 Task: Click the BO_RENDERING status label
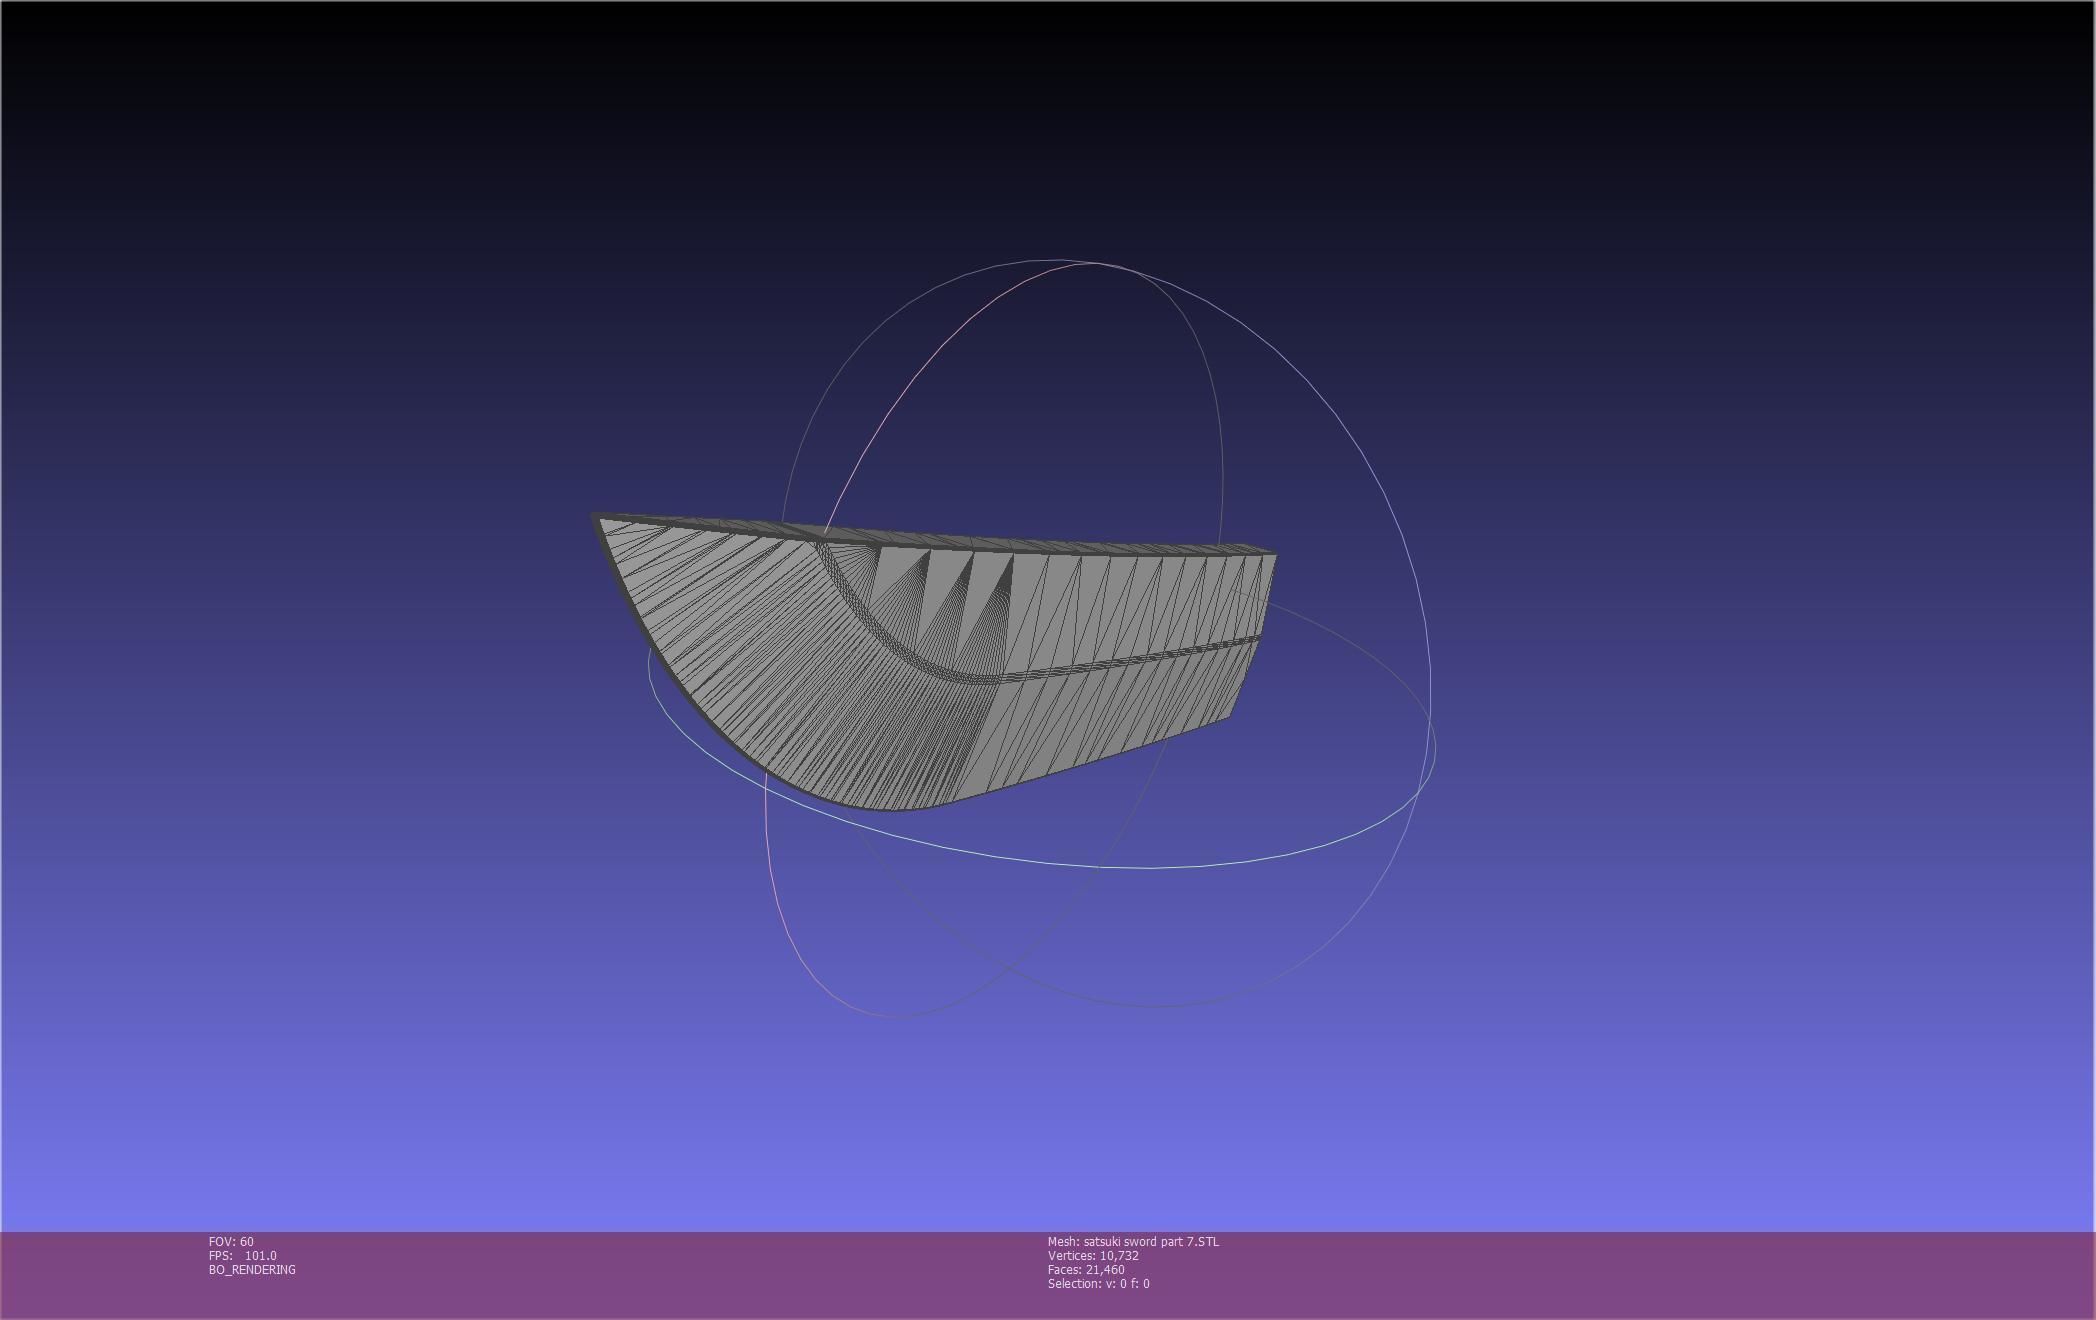coord(252,1270)
